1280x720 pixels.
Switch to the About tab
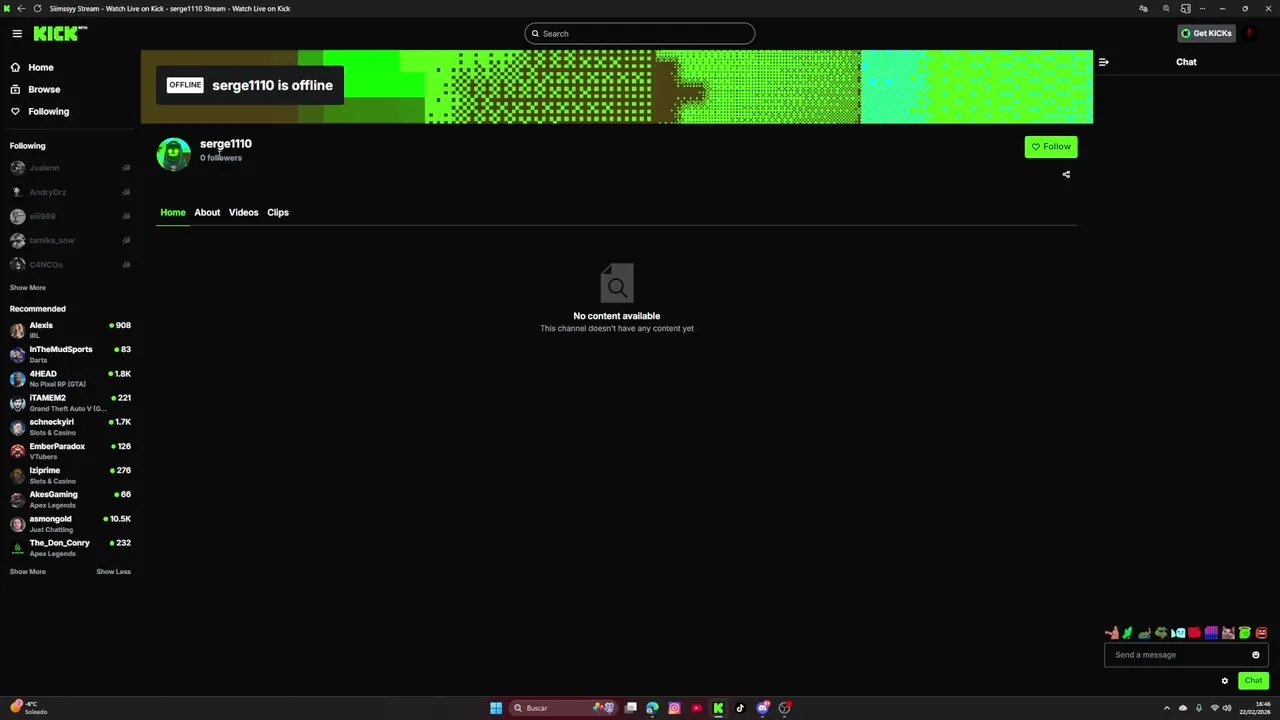tap(207, 212)
